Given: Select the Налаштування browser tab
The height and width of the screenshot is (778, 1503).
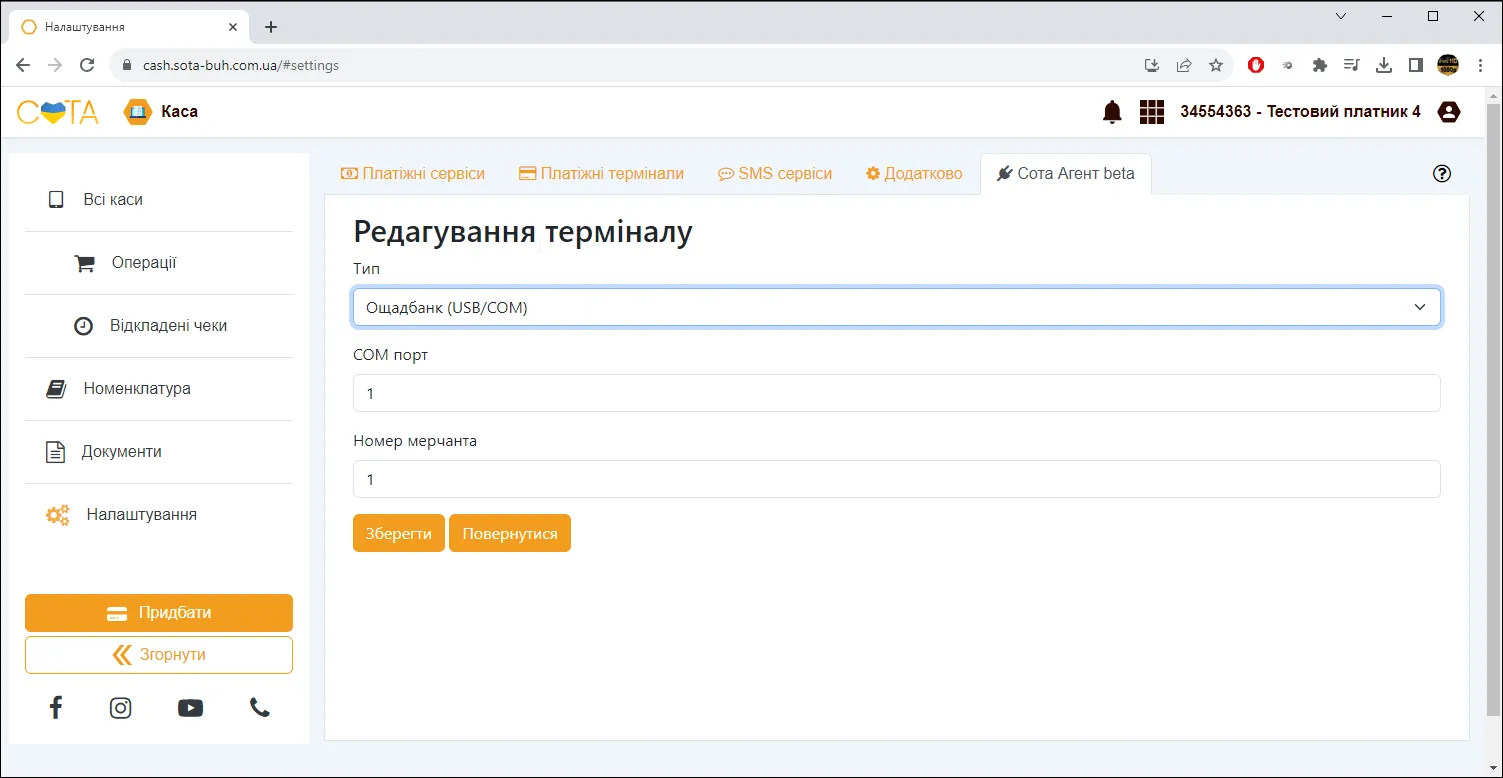Looking at the screenshot, I should 128,27.
